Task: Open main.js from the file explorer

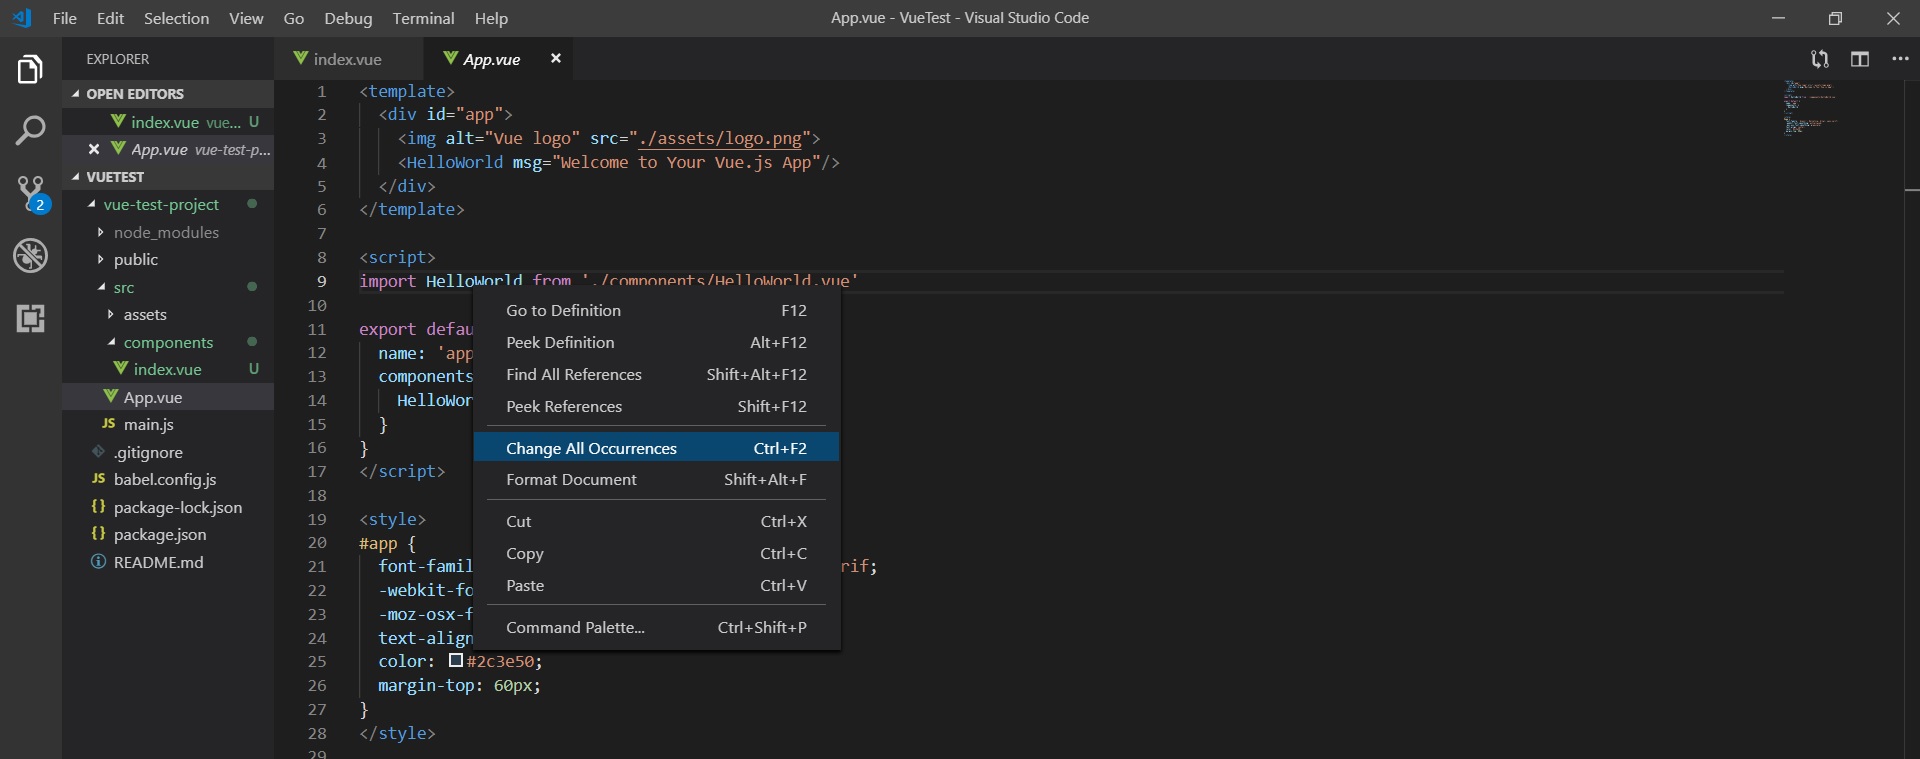Action: pyautogui.click(x=148, y=424)
